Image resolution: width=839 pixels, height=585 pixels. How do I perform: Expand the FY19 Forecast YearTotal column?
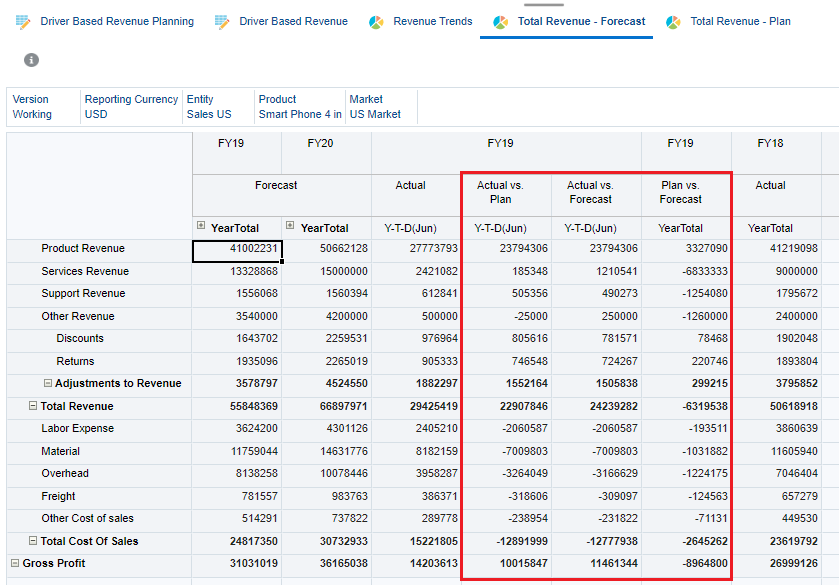pos(199,227)
